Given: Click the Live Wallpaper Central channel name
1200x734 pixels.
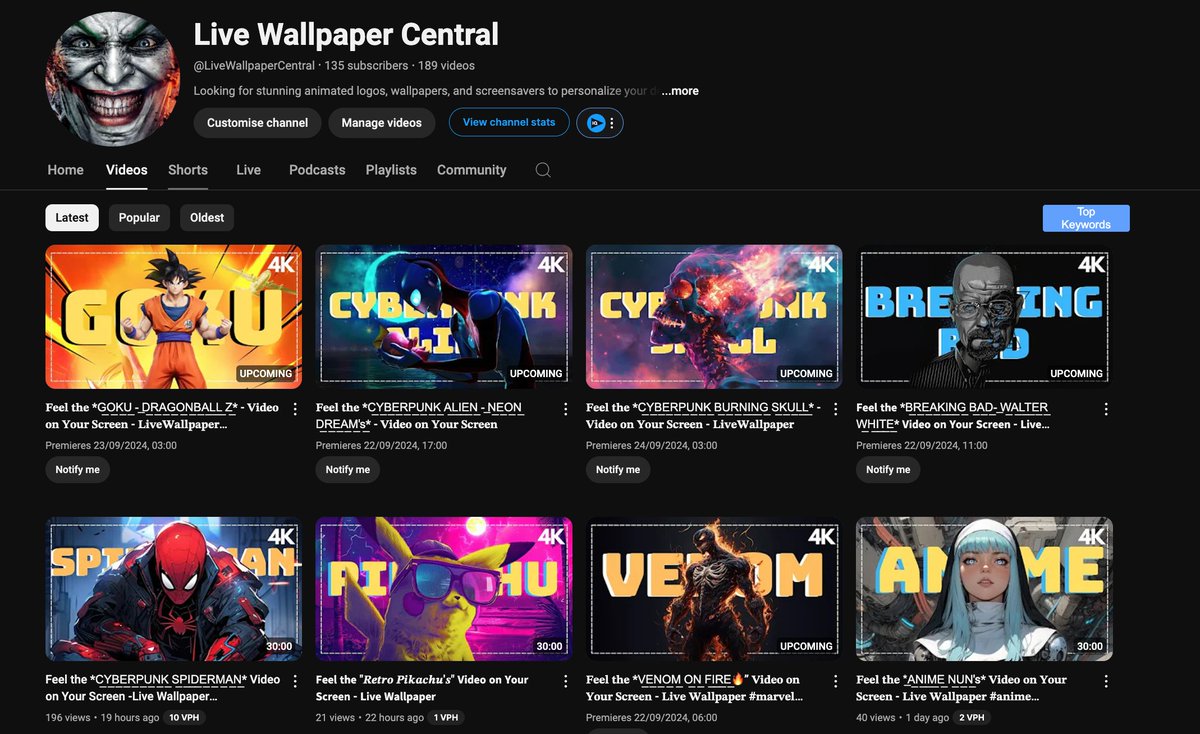Looking at the screenshot, I should tap(346, 34).
